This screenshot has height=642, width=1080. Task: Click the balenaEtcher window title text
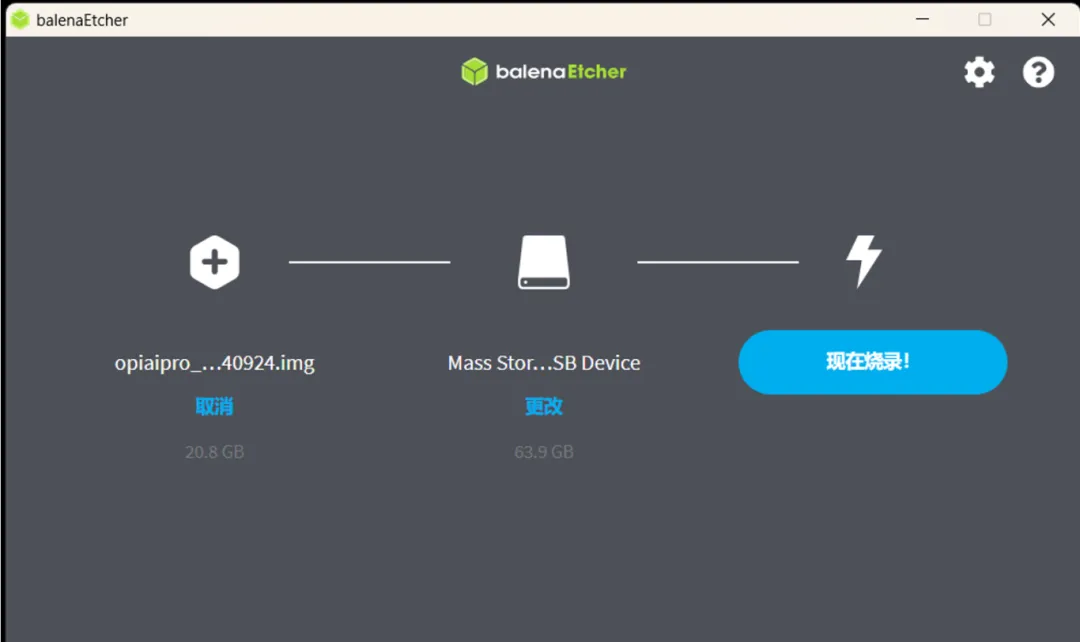82,20
